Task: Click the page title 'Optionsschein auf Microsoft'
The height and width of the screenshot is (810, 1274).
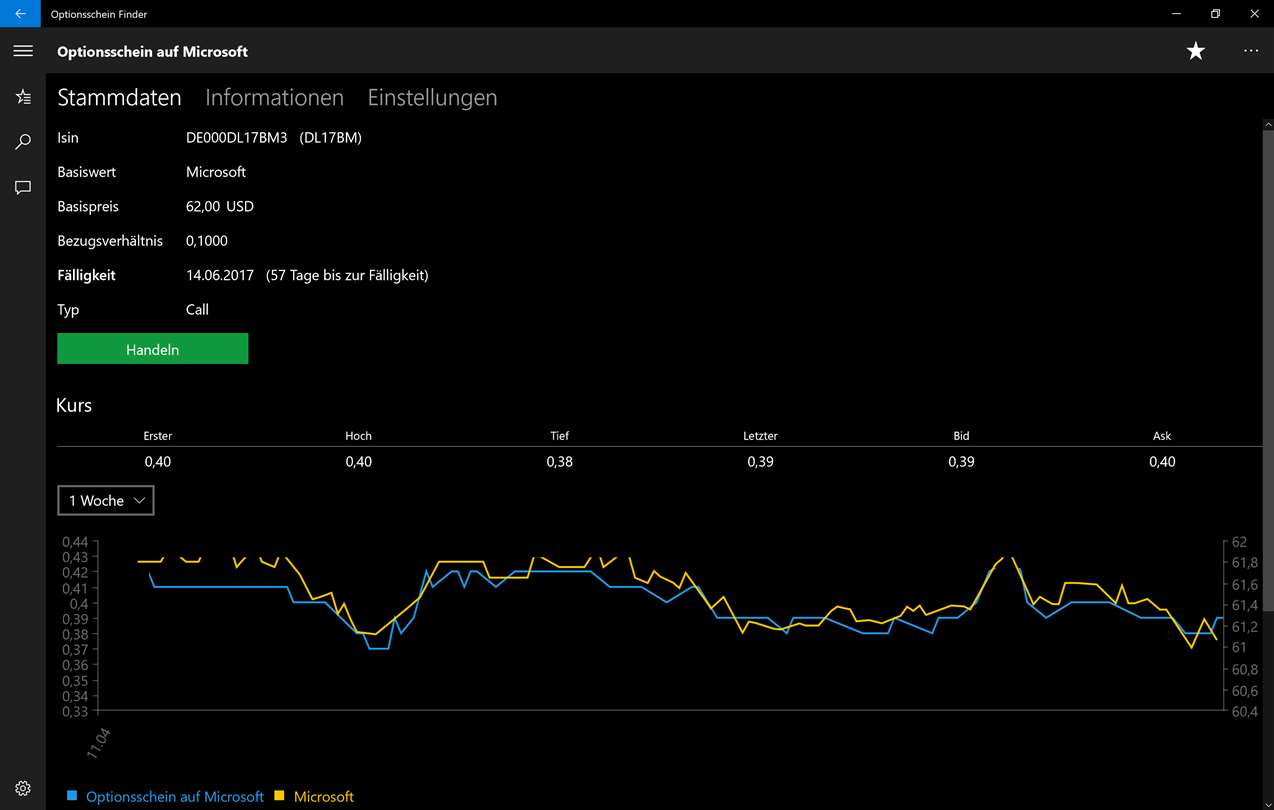Action: [153, 51]
